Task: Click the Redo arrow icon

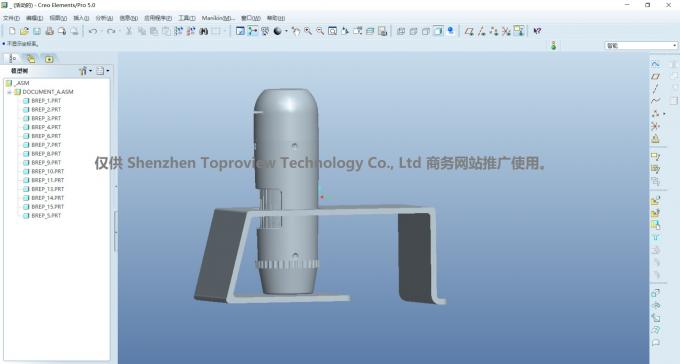Action: (111, 31)
